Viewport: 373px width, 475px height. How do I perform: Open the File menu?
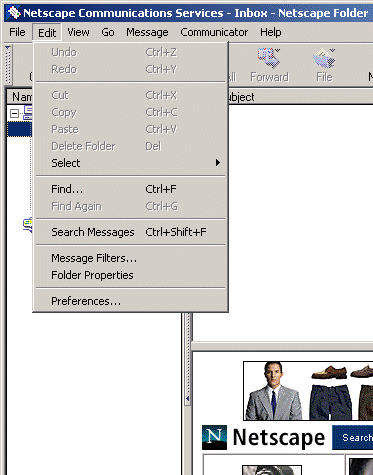[x=17, y=32]
